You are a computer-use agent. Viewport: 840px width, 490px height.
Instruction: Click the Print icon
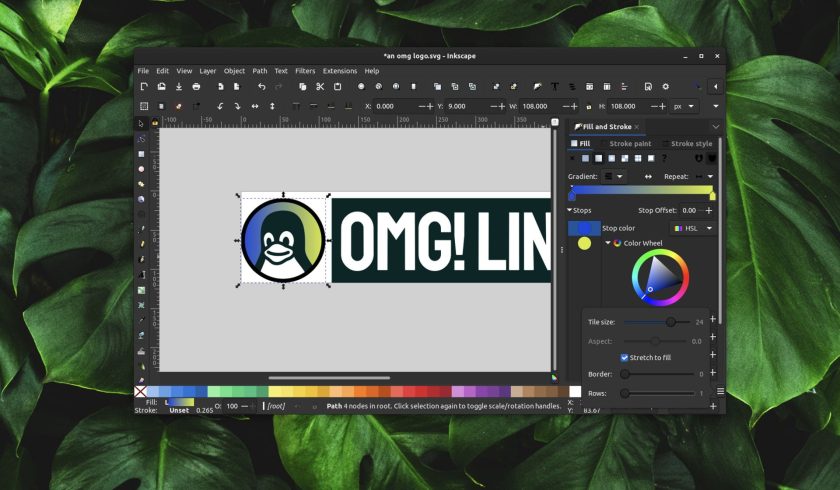coord(196,86)
